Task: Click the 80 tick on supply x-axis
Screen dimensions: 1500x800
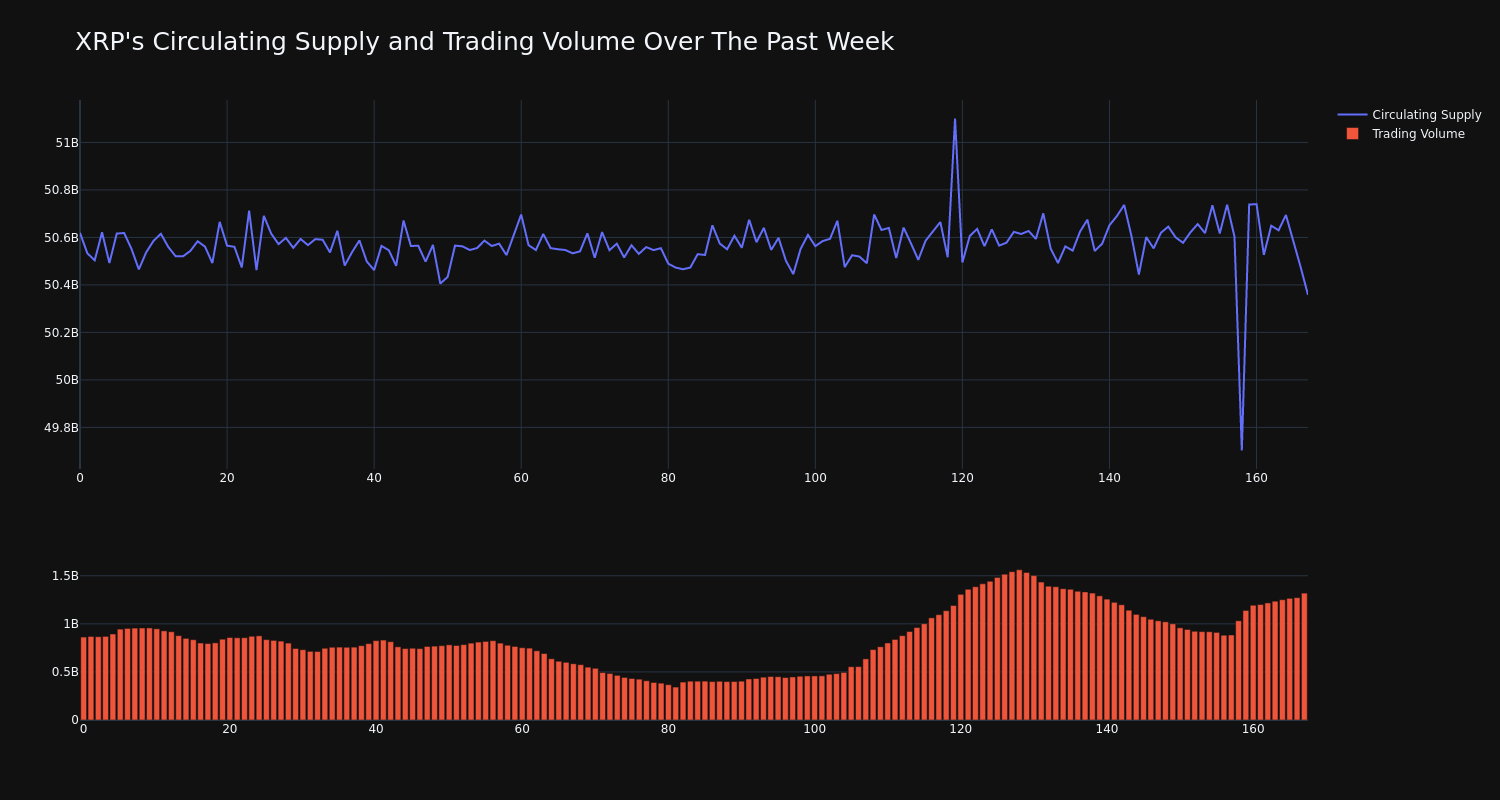Action: coord(668,478)
